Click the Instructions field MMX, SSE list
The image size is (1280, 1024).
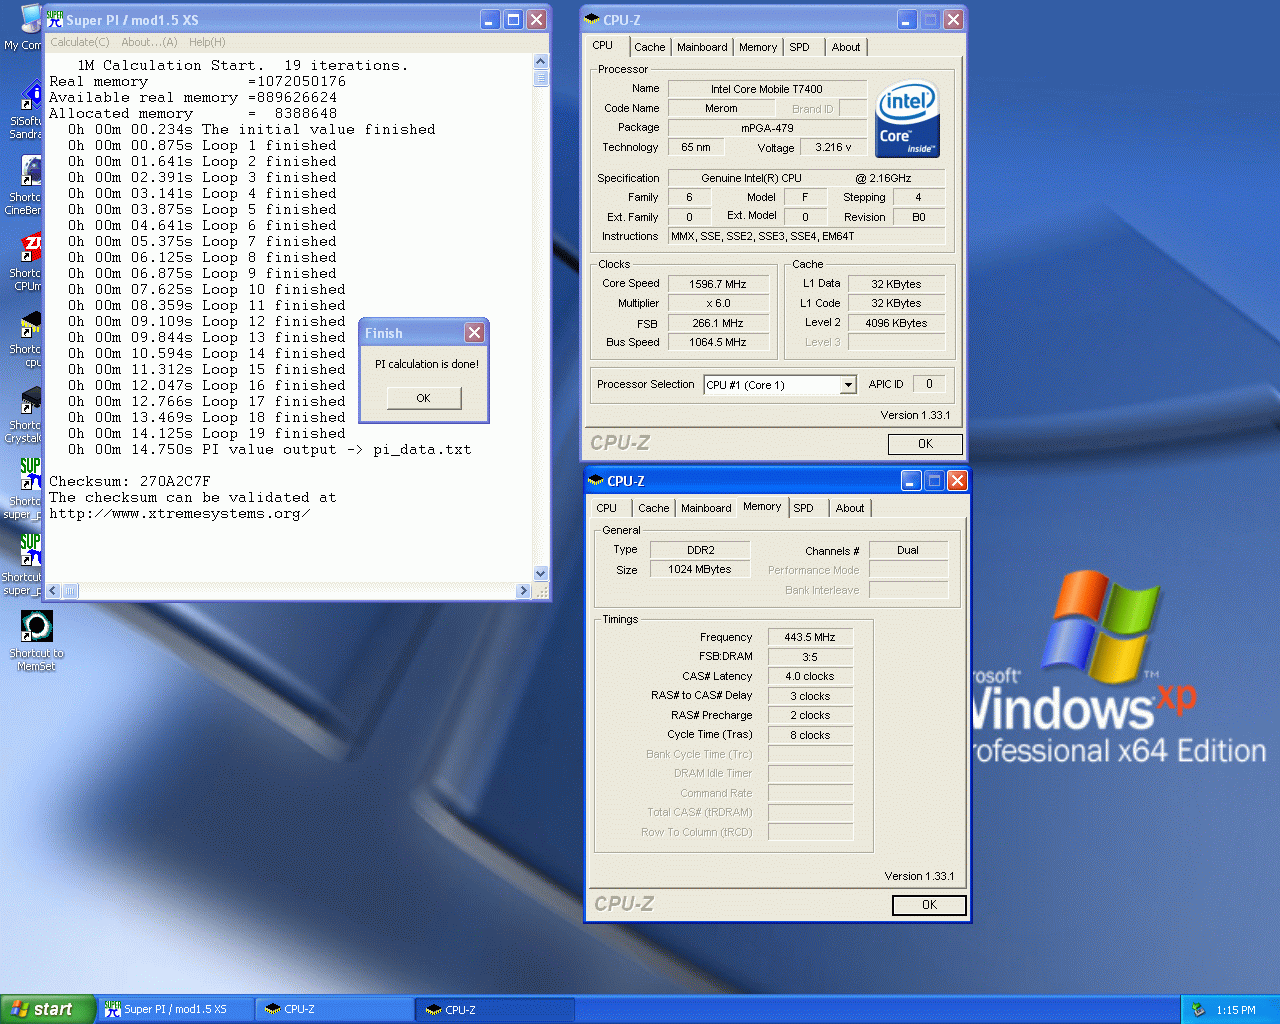[x=806, y=236]
